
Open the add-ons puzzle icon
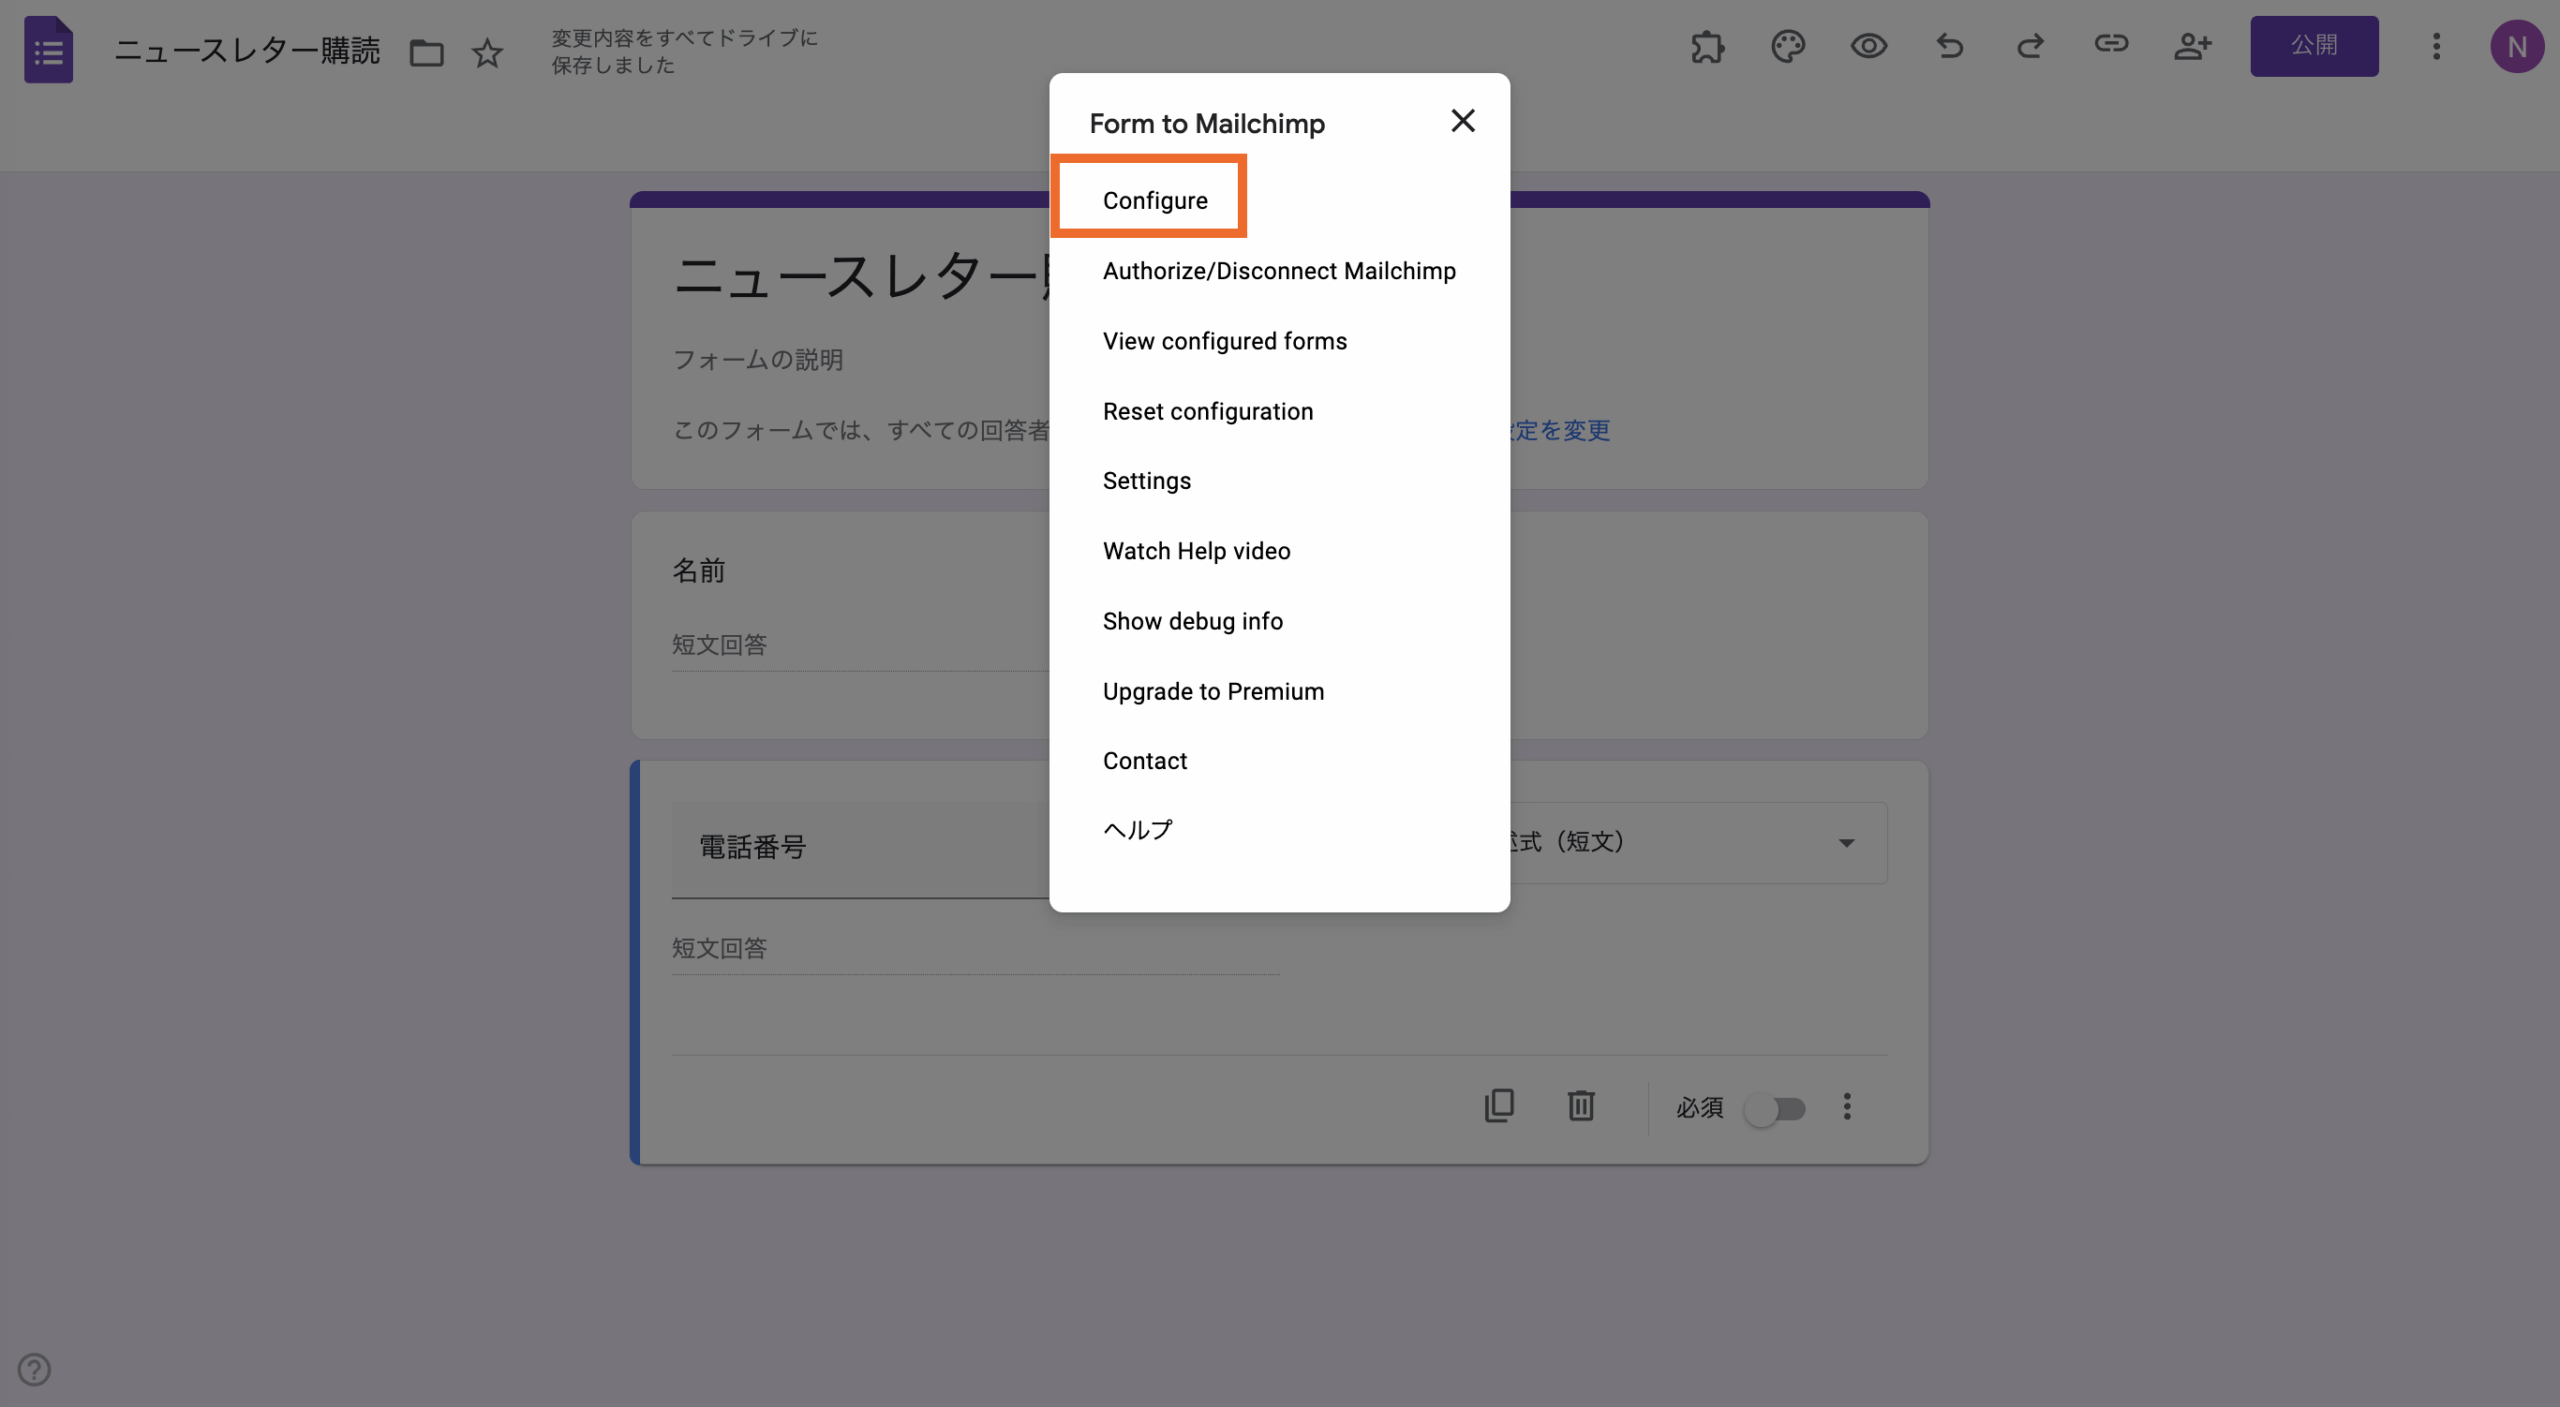(1707, 47)
